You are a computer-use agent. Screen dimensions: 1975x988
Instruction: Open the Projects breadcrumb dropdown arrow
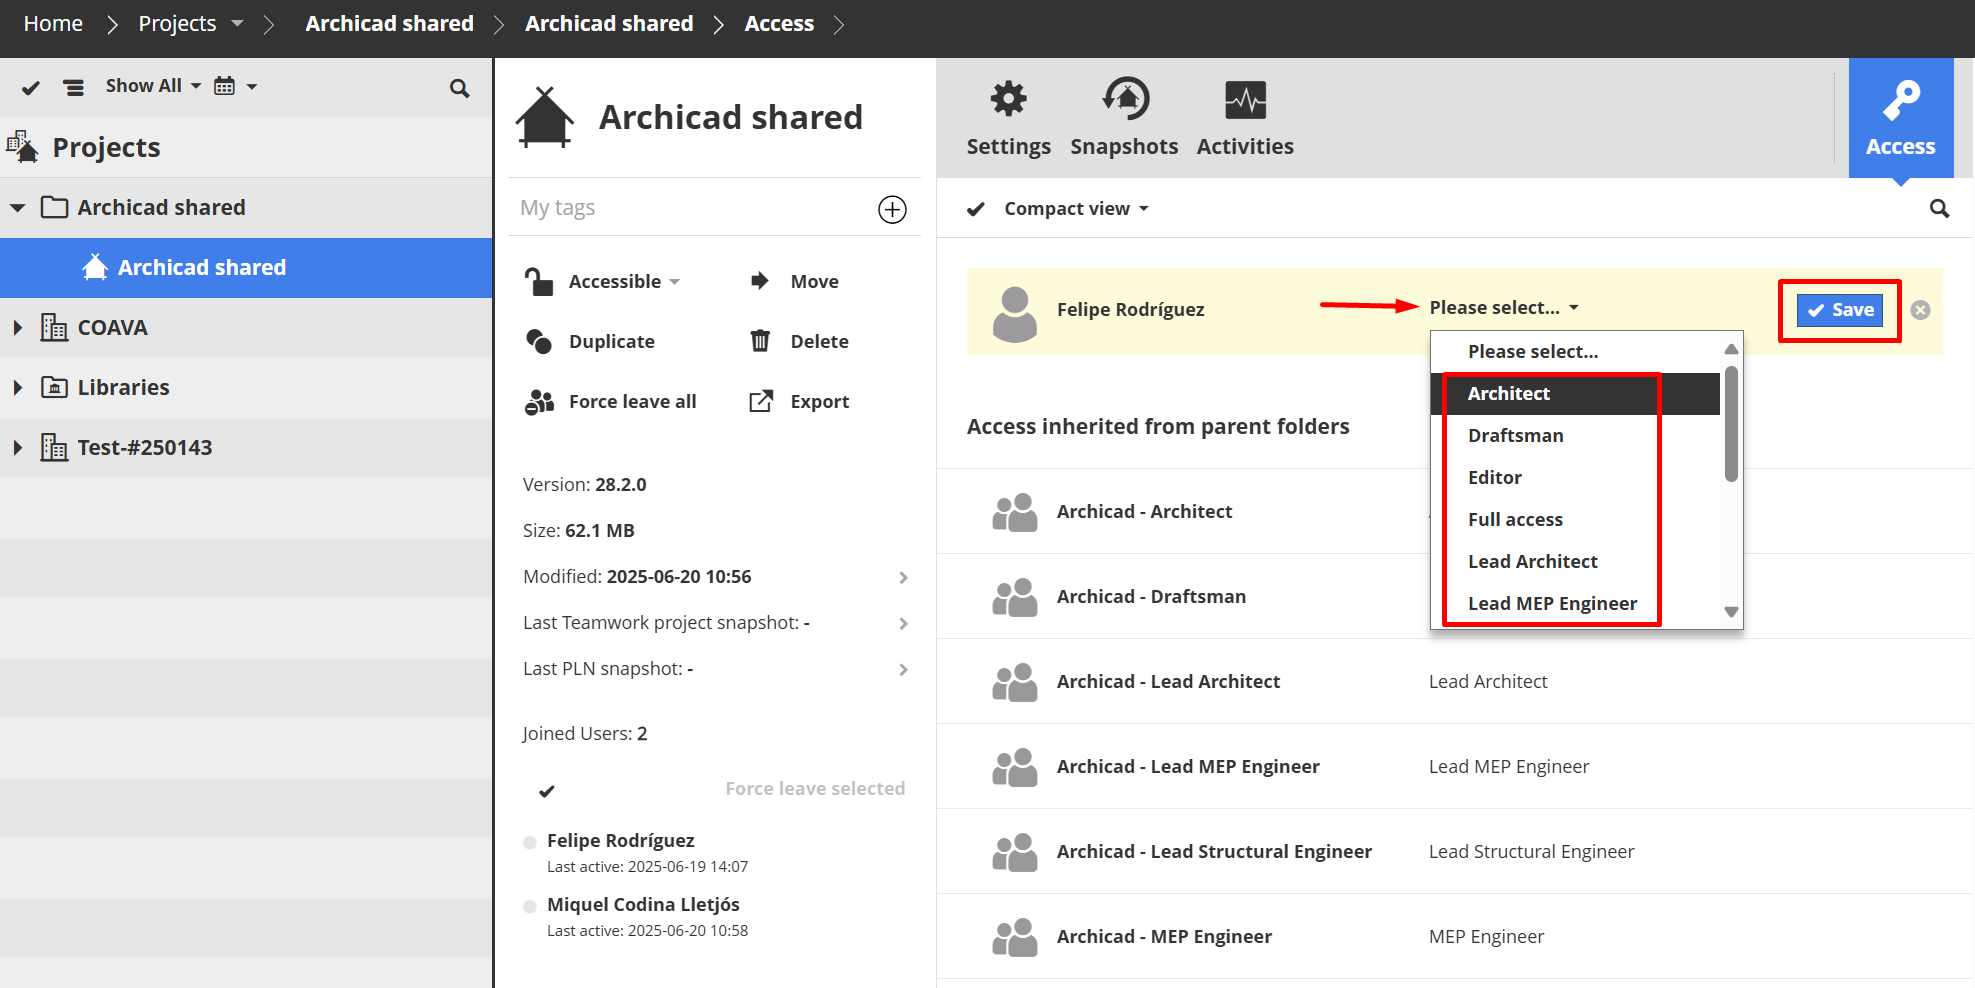pos(237,23)
